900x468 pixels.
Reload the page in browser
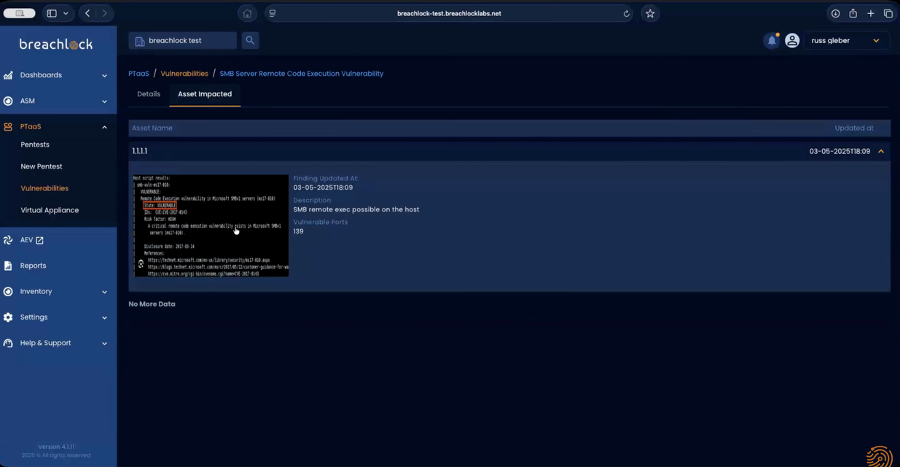coord(626,13)
